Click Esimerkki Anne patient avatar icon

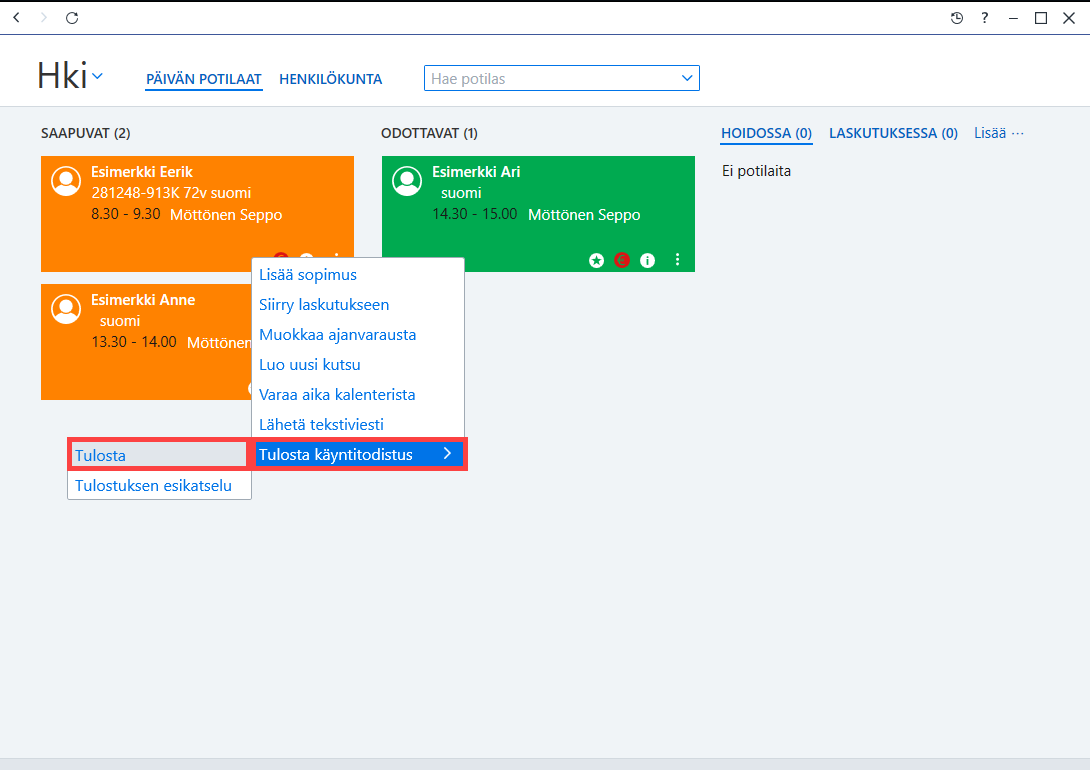[66, 309]
